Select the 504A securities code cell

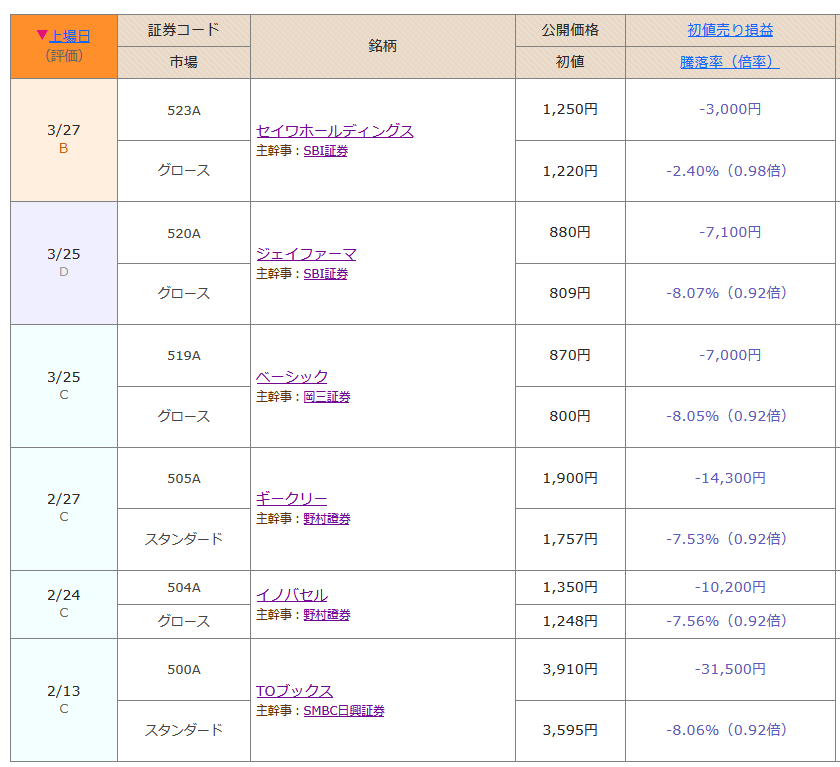pyautogui.click(x=184, y=588)
